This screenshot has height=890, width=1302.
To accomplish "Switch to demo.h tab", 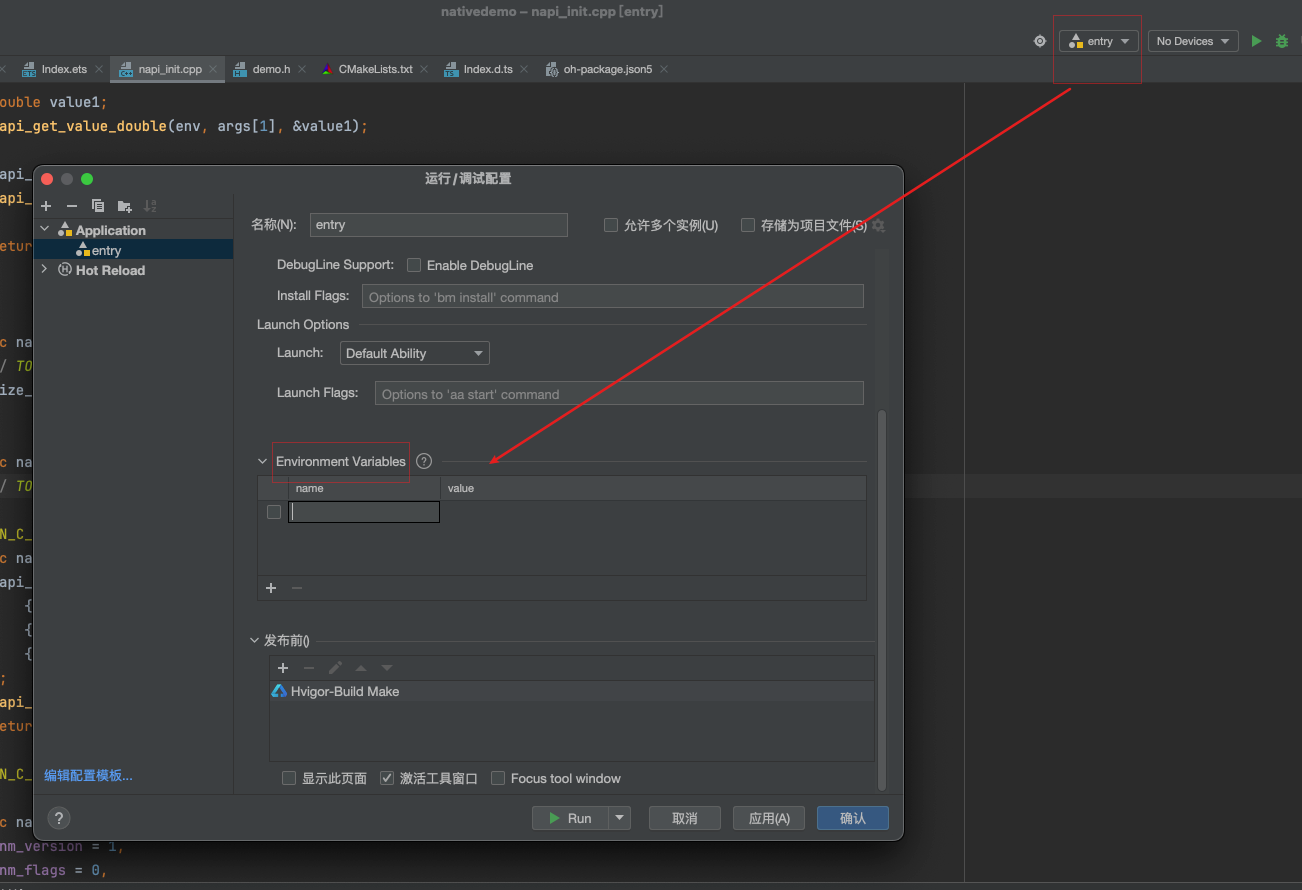I will pos(271,69).
